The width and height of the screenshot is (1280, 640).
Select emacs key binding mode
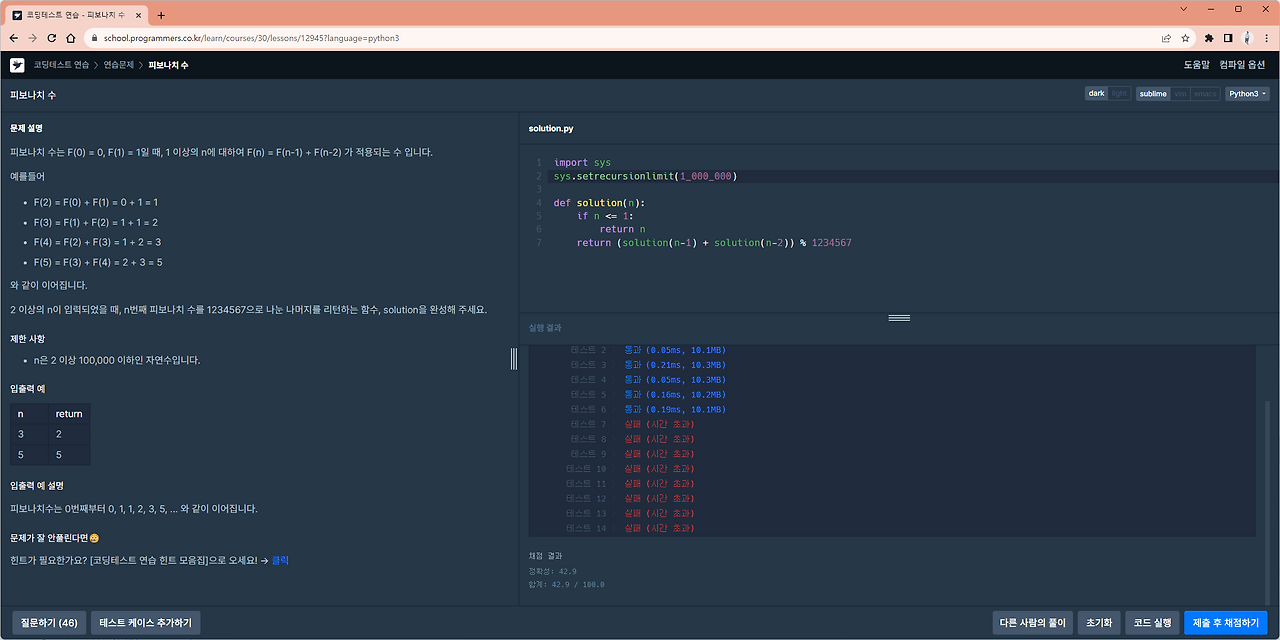tap(1205, 94)
